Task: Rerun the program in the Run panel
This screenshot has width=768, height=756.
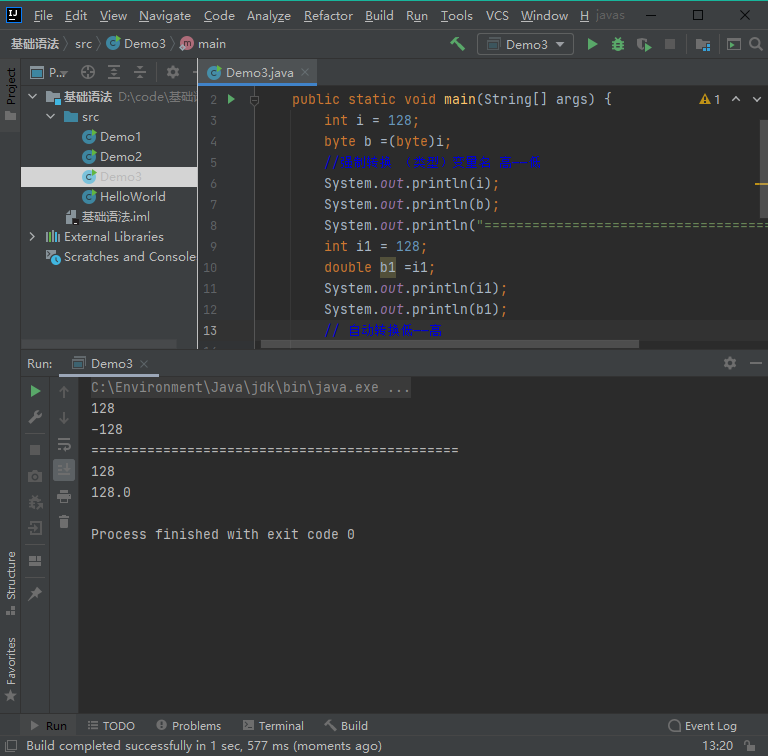Action: click(x=35, y=391)
